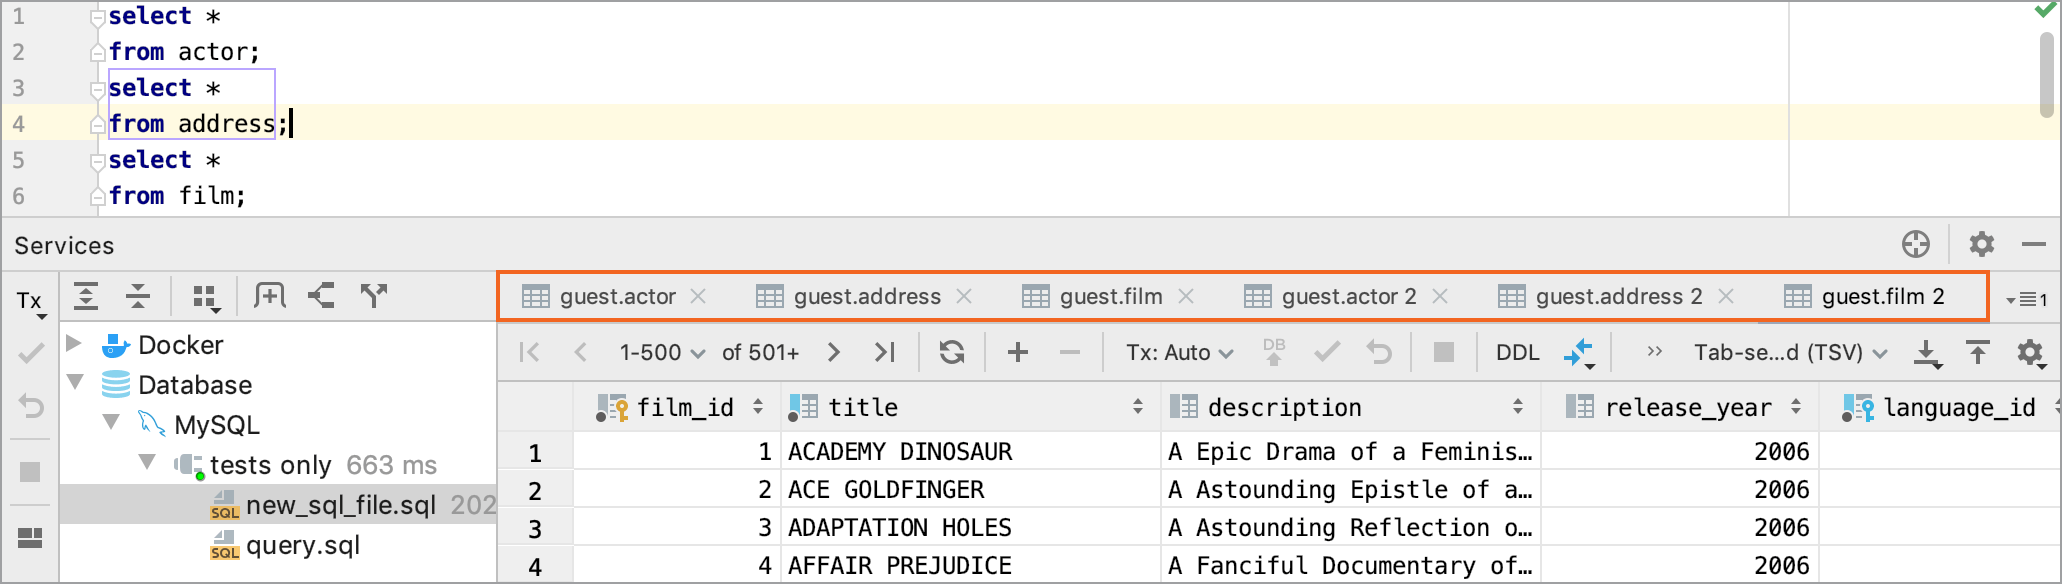Go to last page of results

[x=884, y=352]
